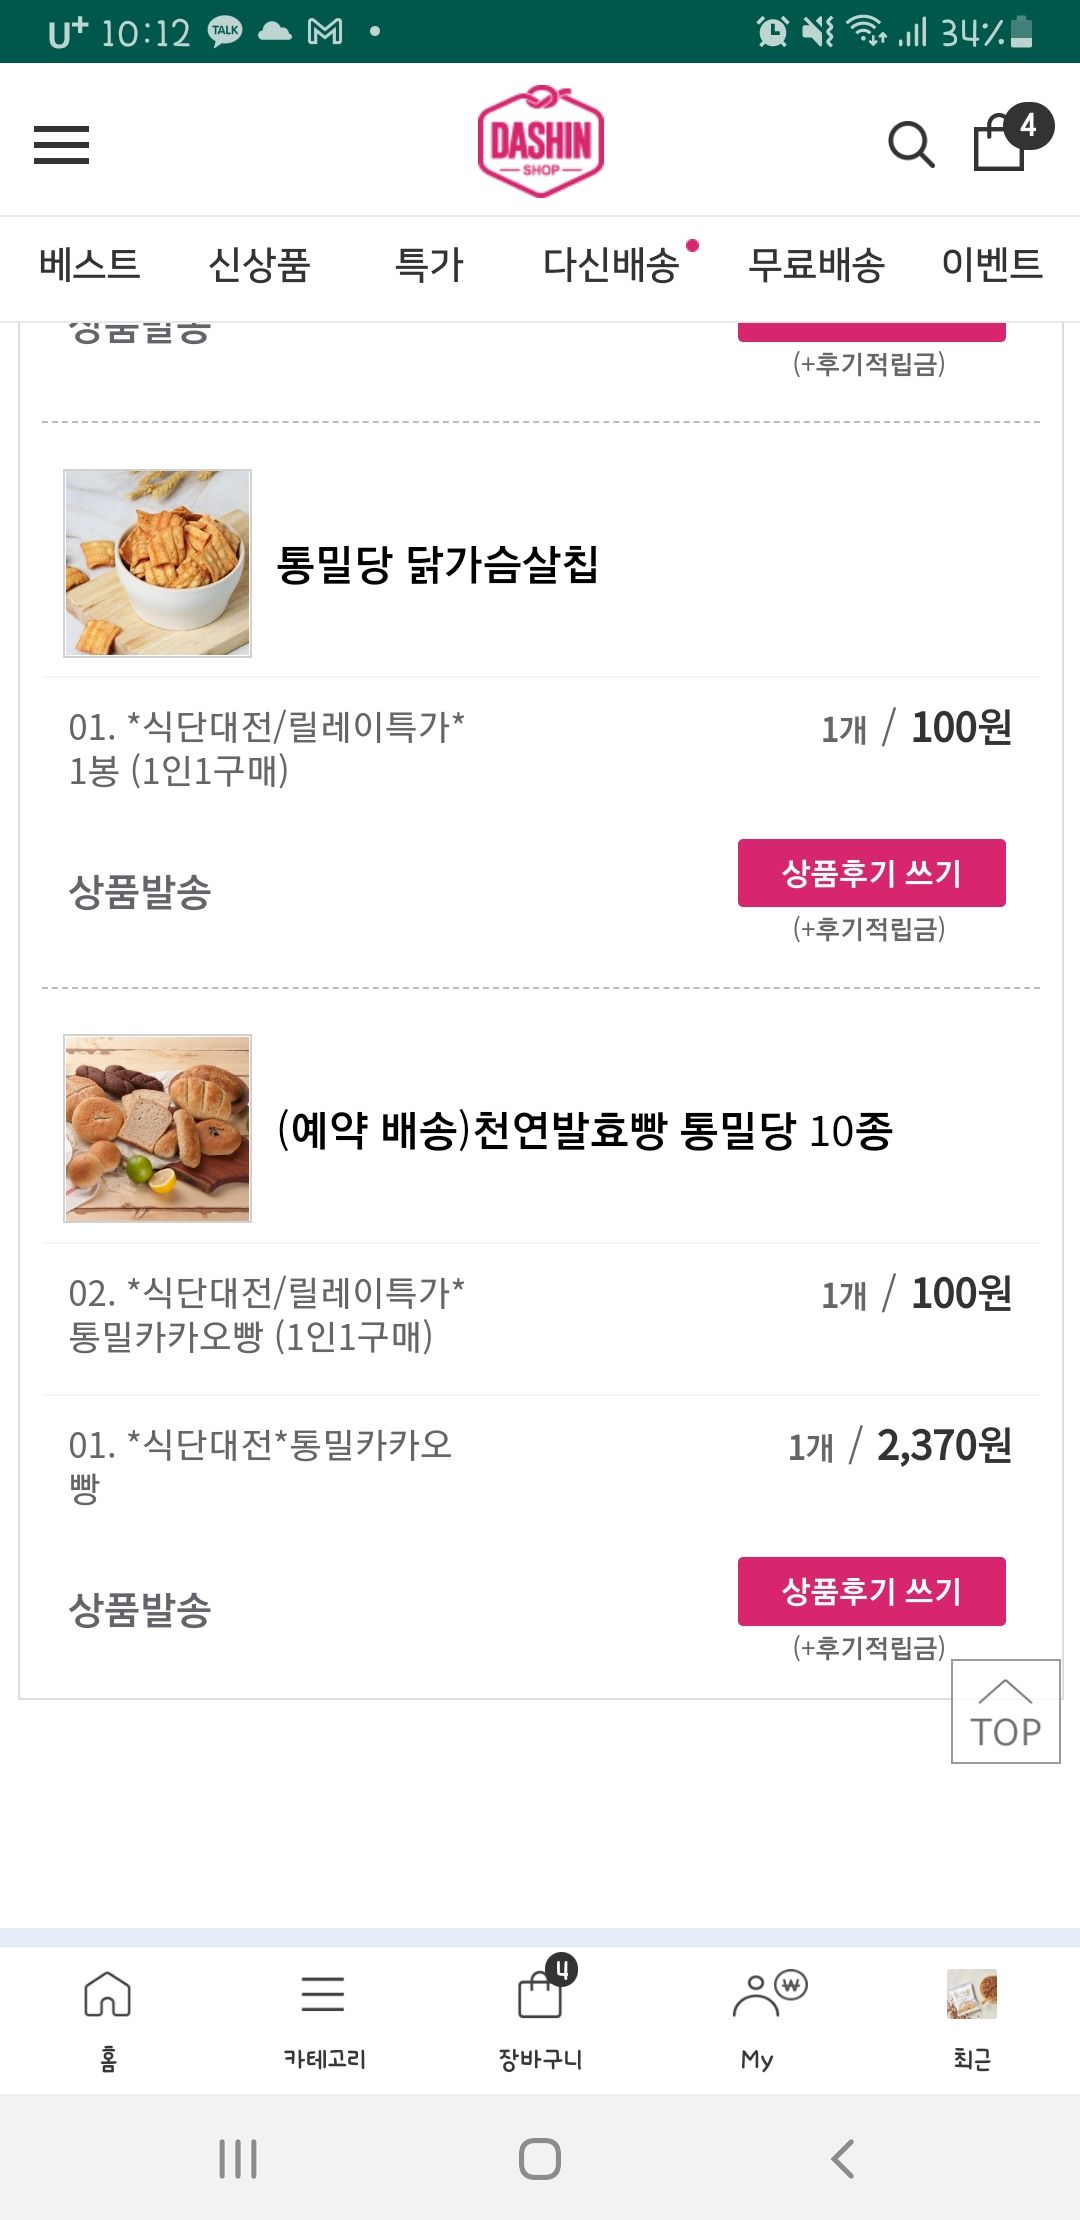This screenshot has height=2220, width=1080.
Task: Tap the search magnifier icon
Action: [910, 145]
